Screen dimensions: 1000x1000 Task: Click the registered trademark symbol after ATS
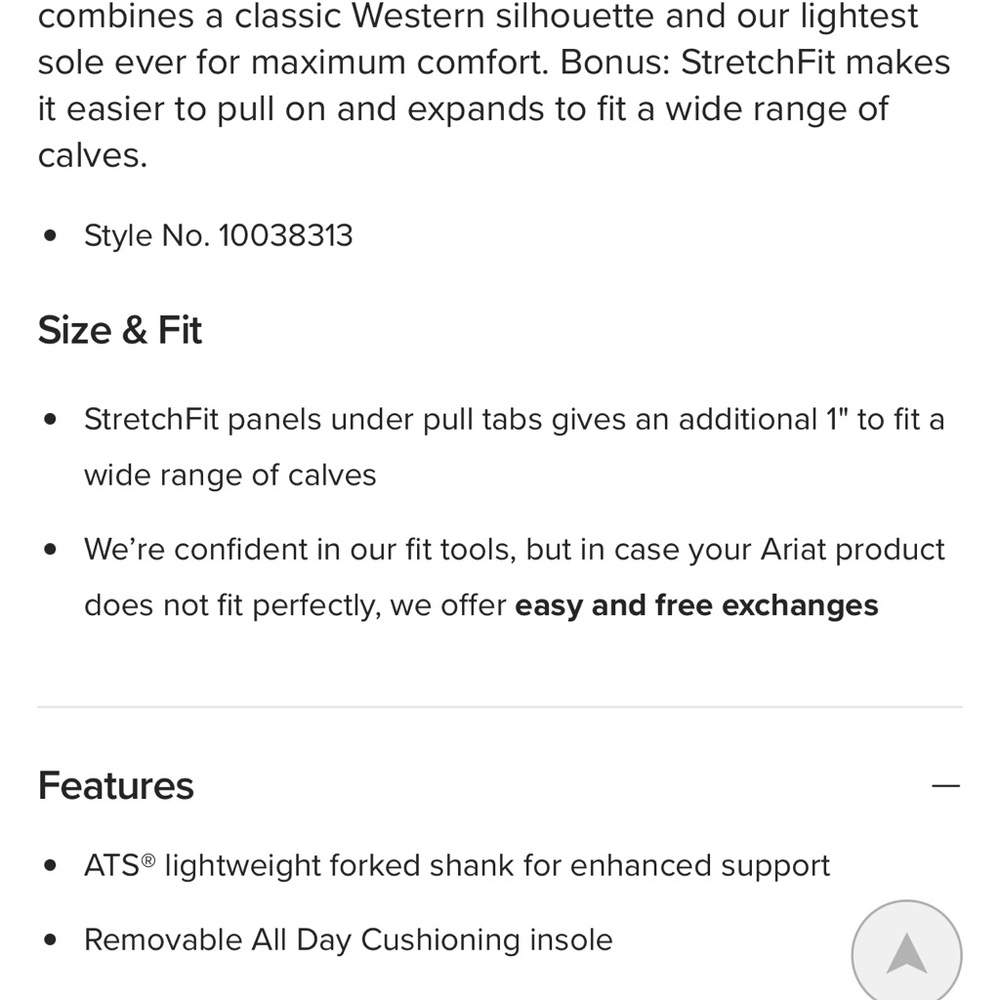[x=148, y=861]
